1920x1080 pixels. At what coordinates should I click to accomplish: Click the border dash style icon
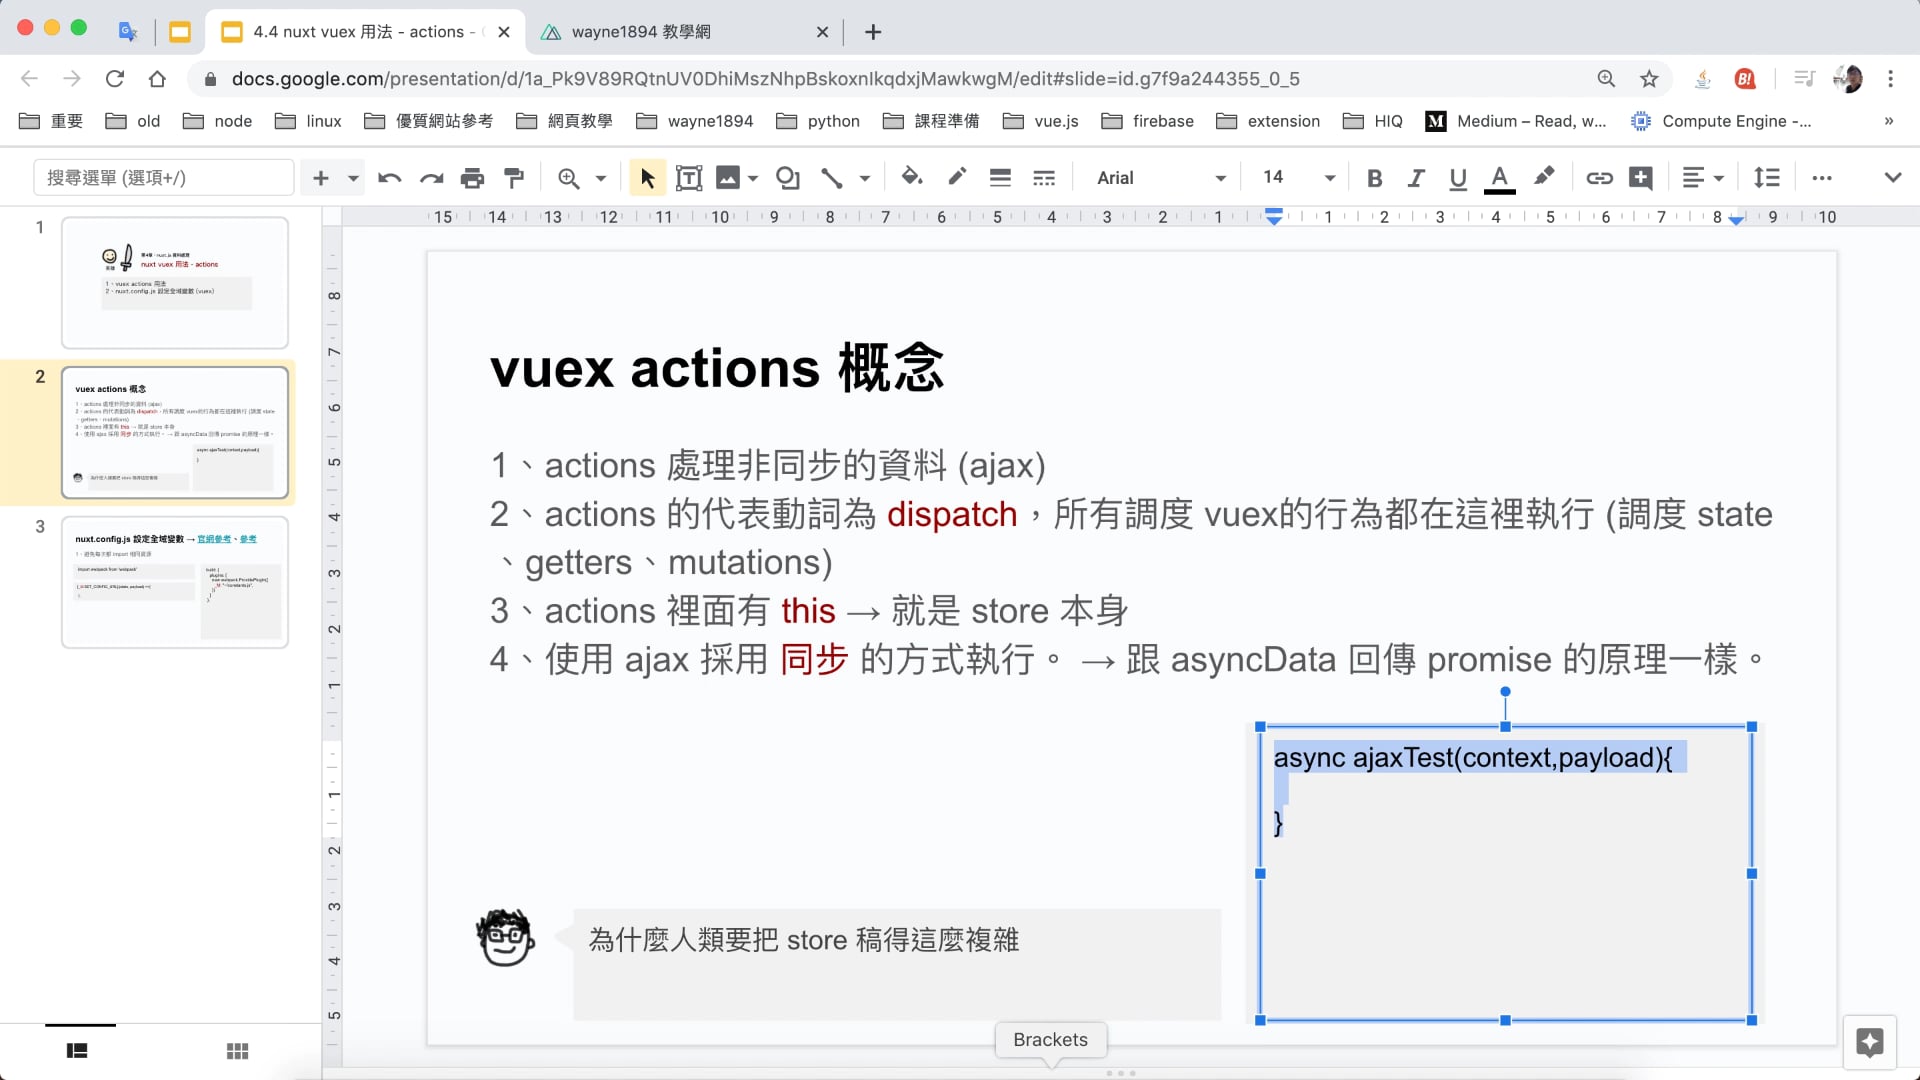click(1044, 178)
